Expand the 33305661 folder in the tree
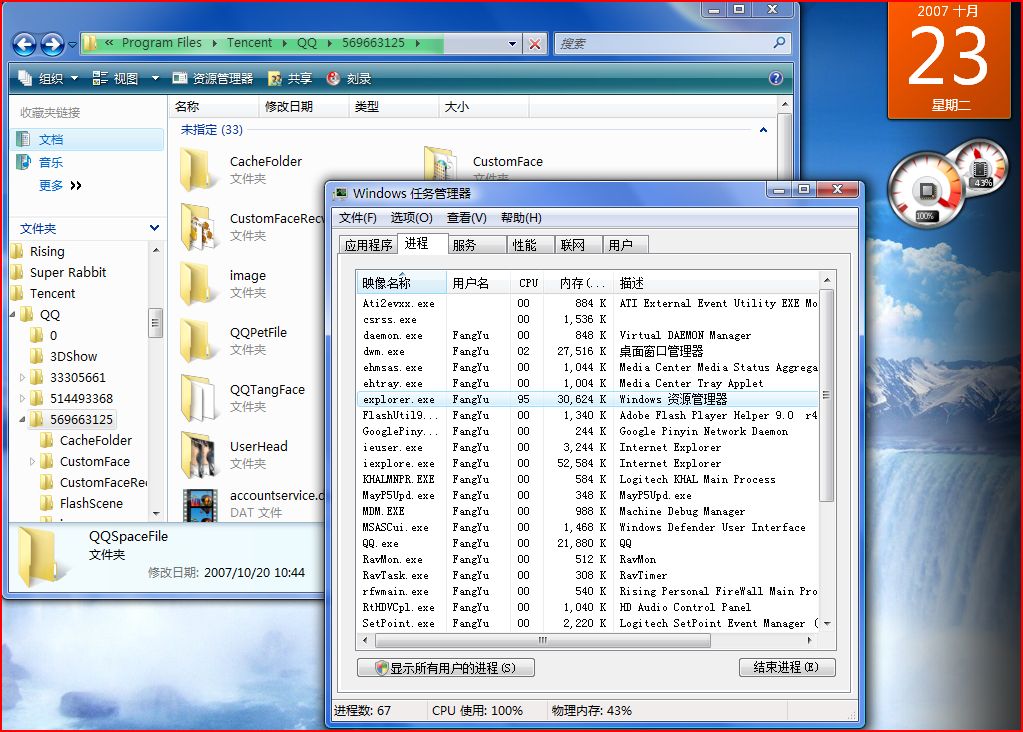Viewport: 1023px width, 732px height. click(x=23, y=378)
